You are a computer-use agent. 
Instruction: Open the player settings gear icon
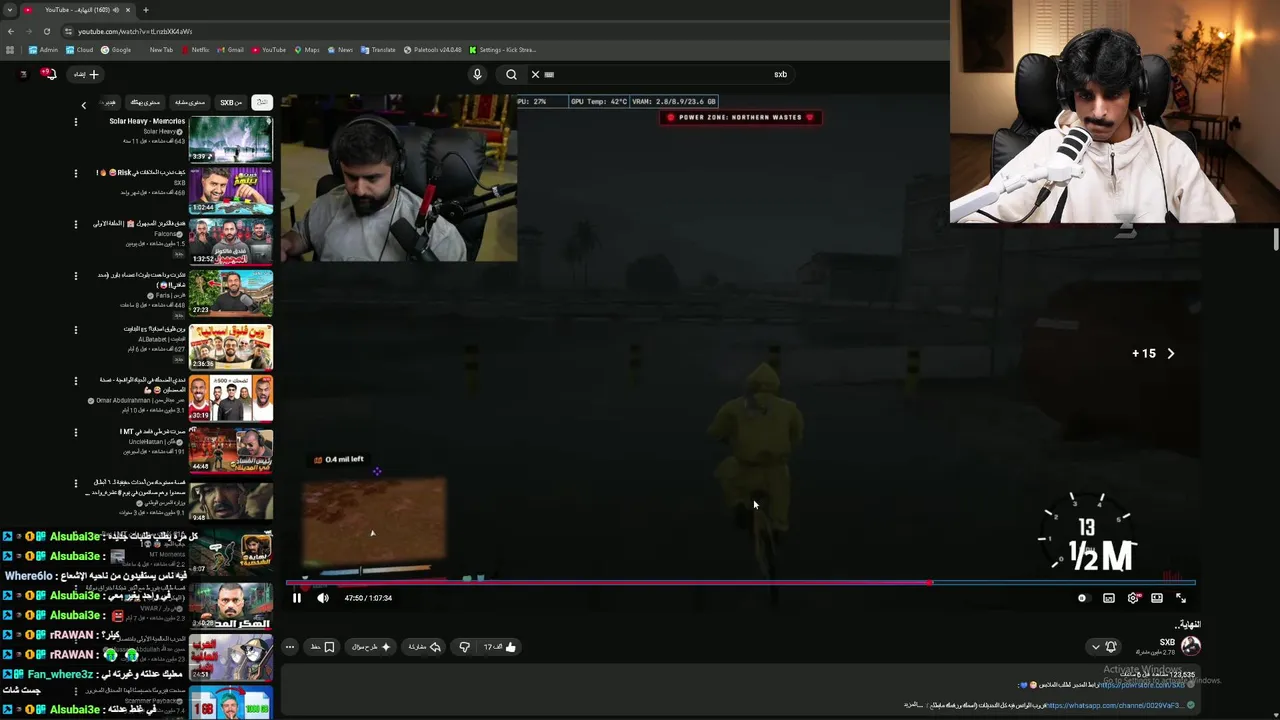click(x=1133, y=598)
